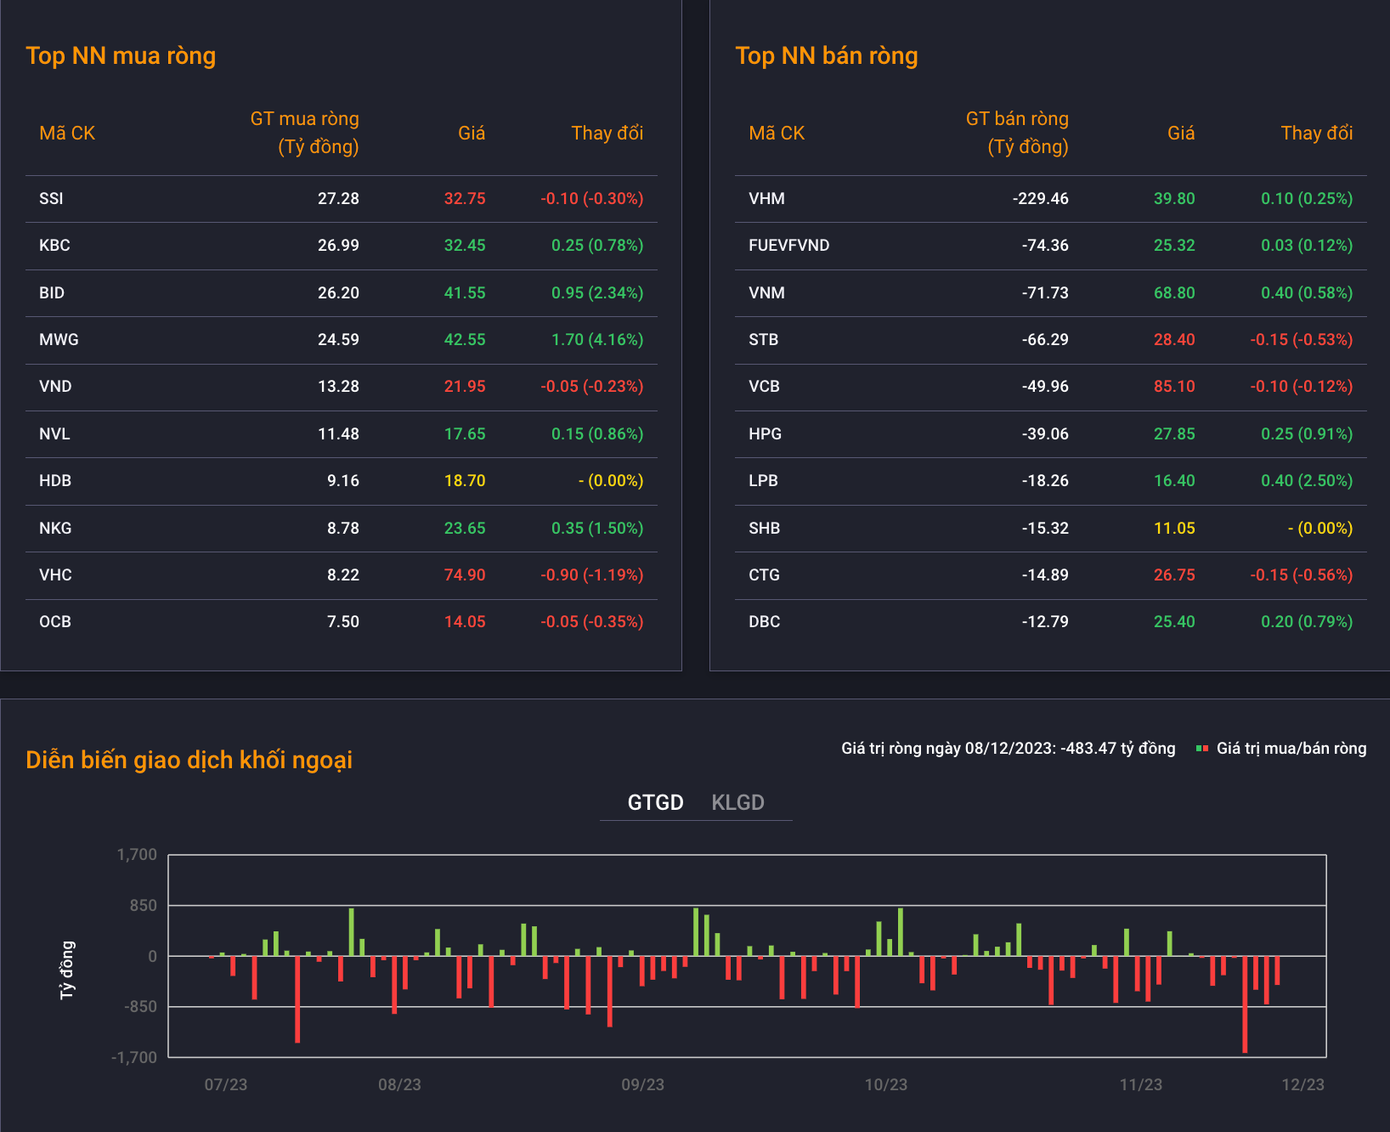This screenshot has width=1390, height=1132.
Task: Click Giá header in net buy table
Action: point(471,133)
